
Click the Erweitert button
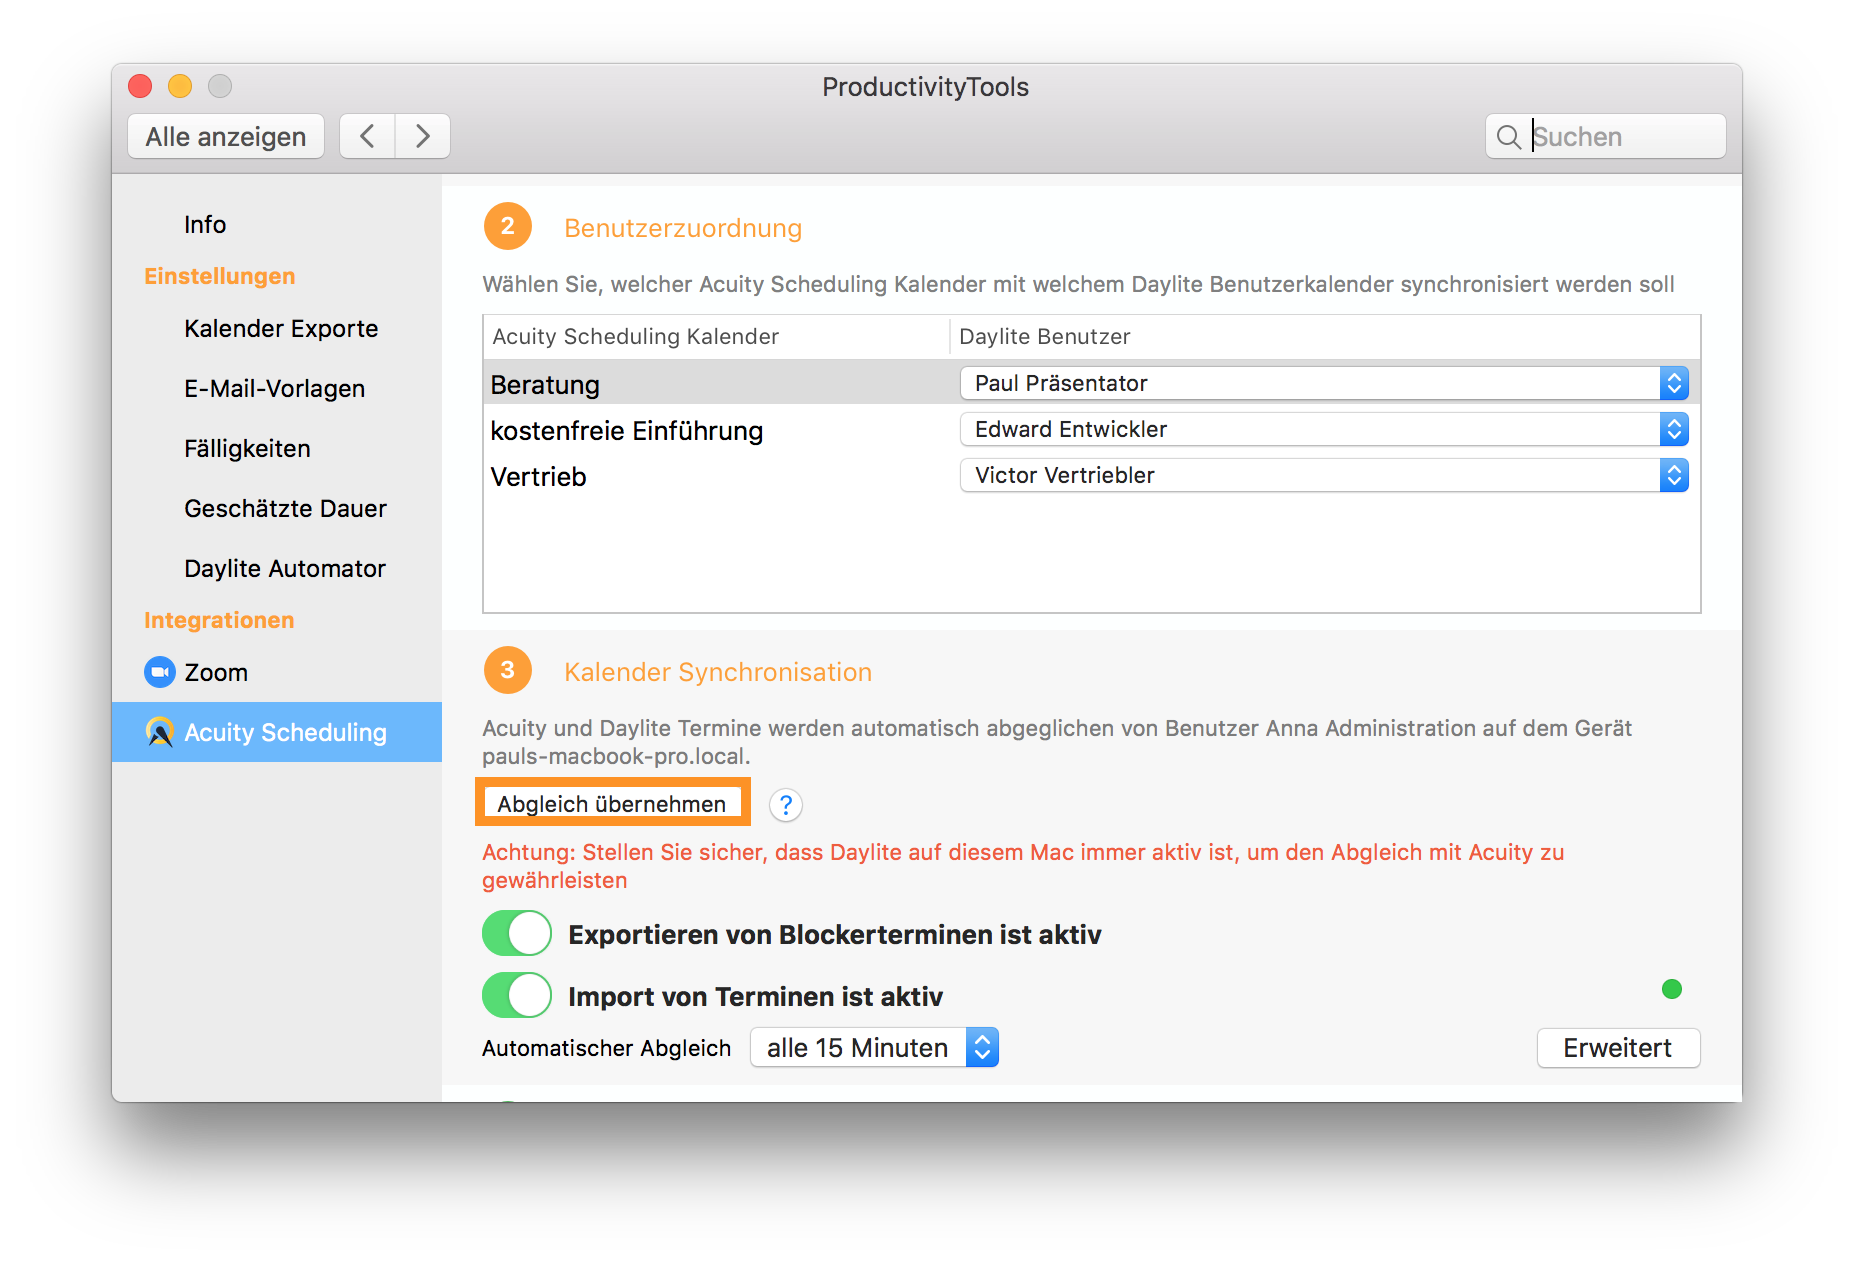click(1618, 1048)
